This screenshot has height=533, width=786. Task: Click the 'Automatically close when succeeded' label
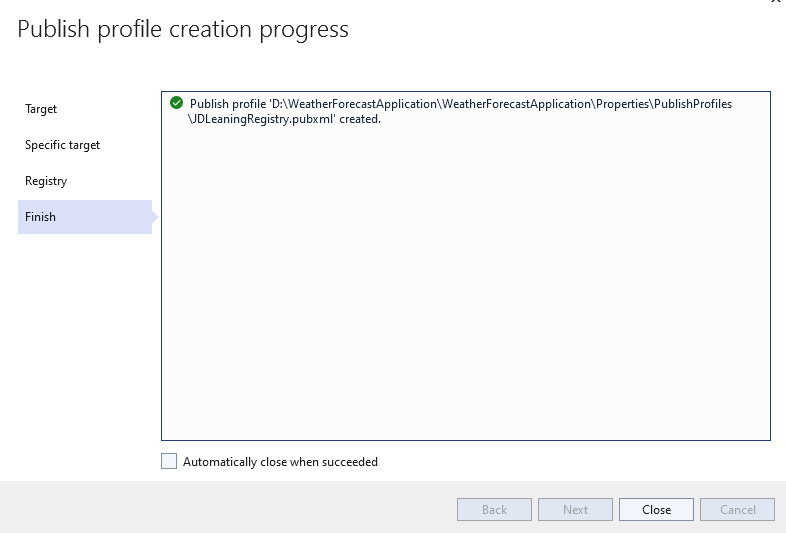click(x=280, y=462)
